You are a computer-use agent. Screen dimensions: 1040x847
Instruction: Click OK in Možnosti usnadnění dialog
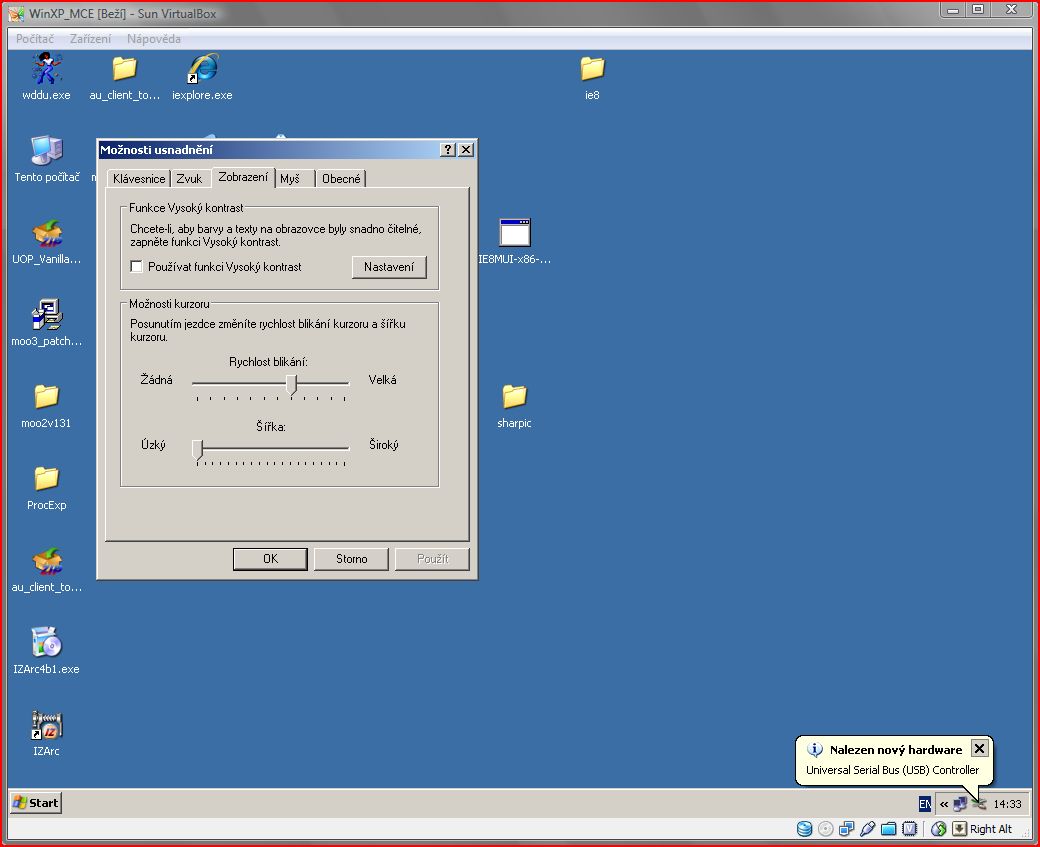pyautogui.click(x=270, y=558)
